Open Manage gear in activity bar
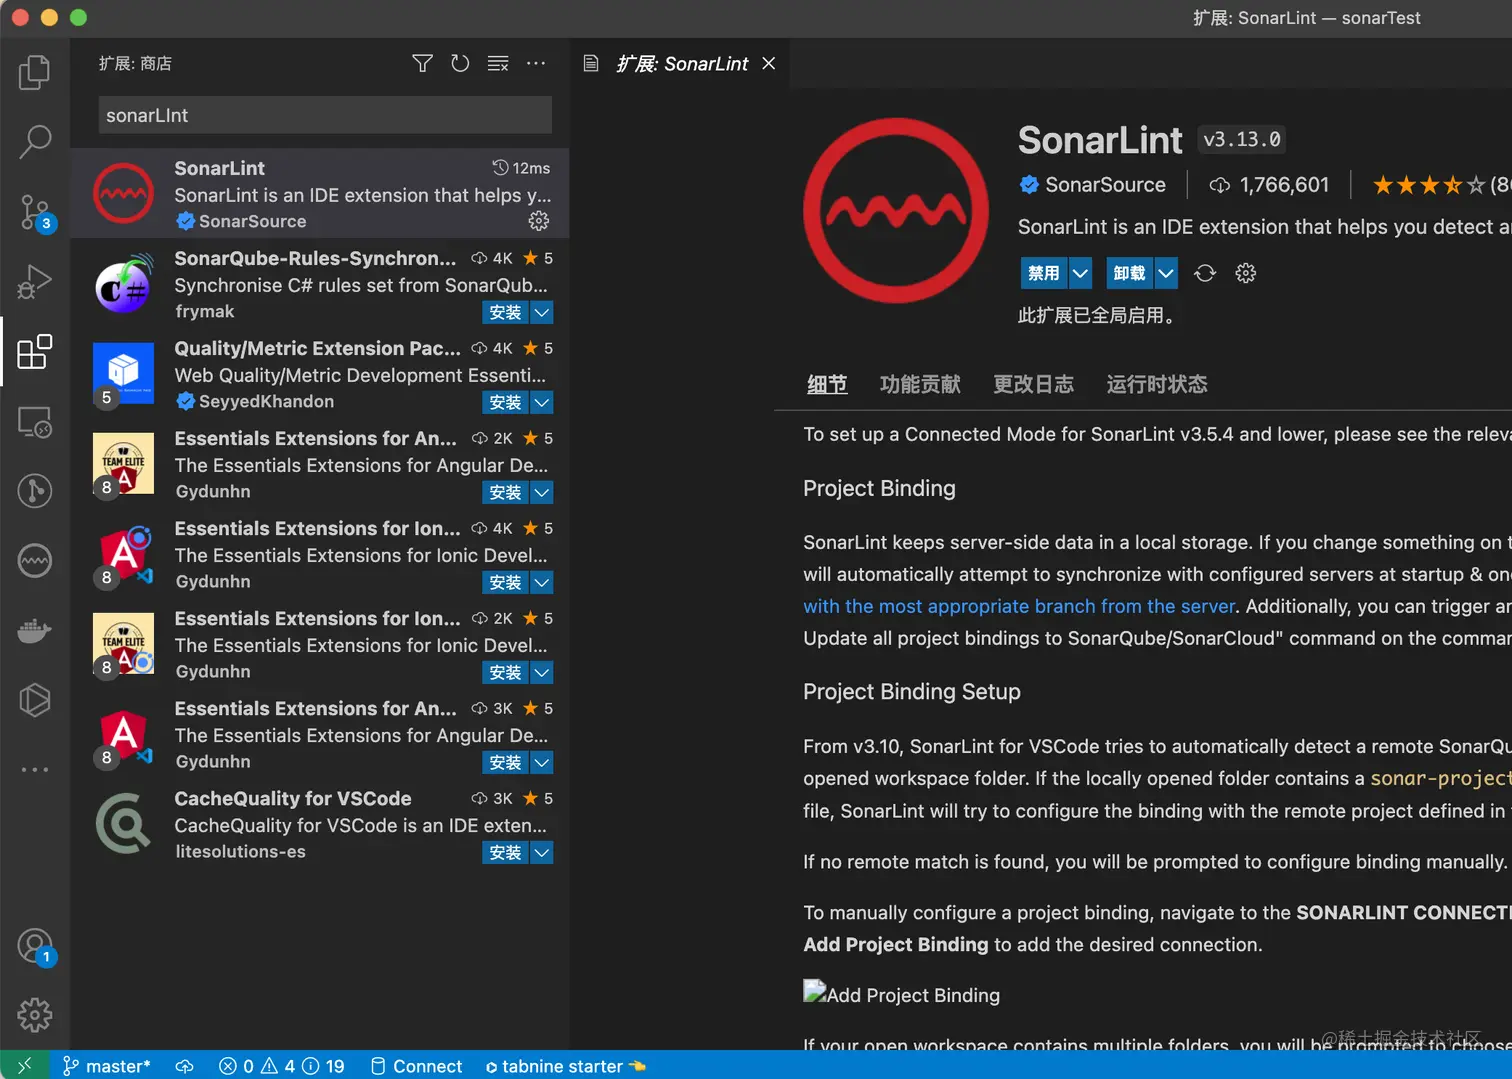This screenshot has width=1512, height=1079. 35,1015
